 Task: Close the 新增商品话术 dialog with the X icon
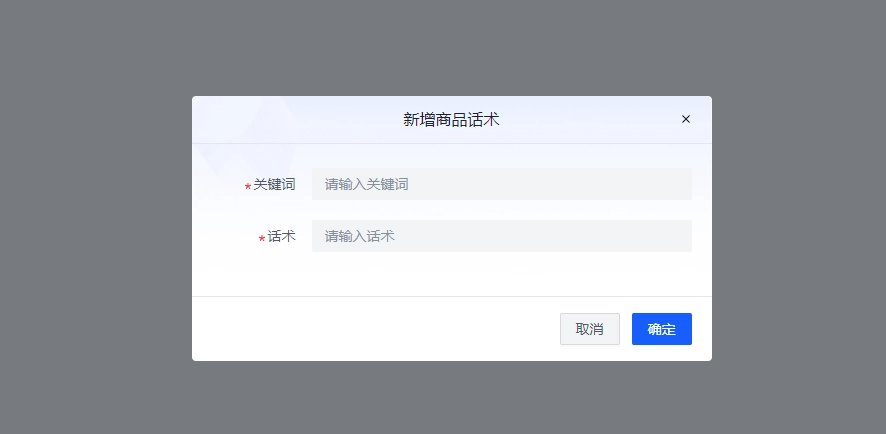pyautogui.click(x=685, y=119)
